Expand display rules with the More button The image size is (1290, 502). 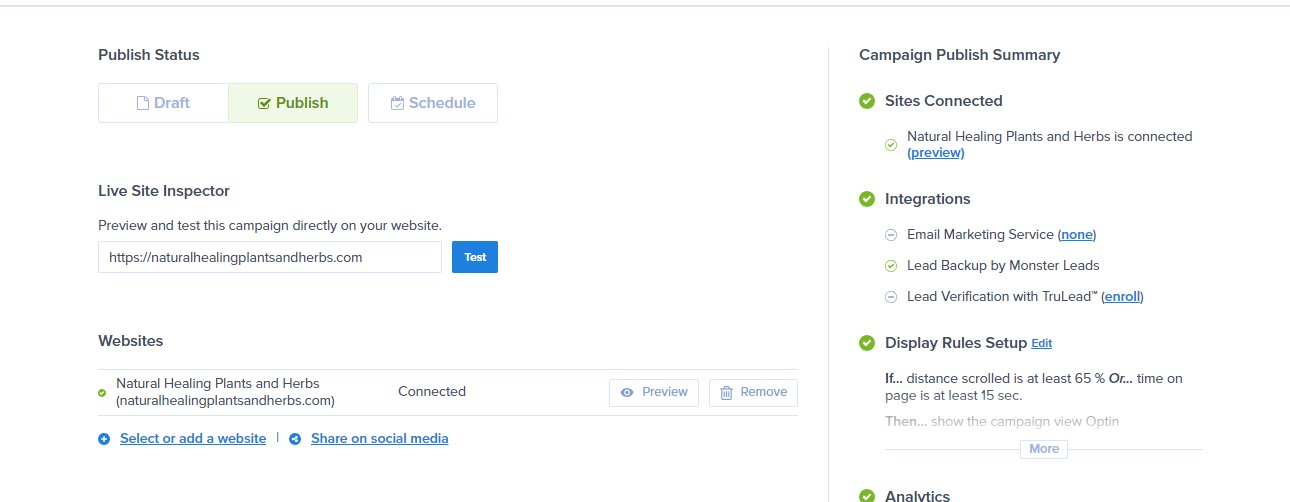coord(1044,449)
